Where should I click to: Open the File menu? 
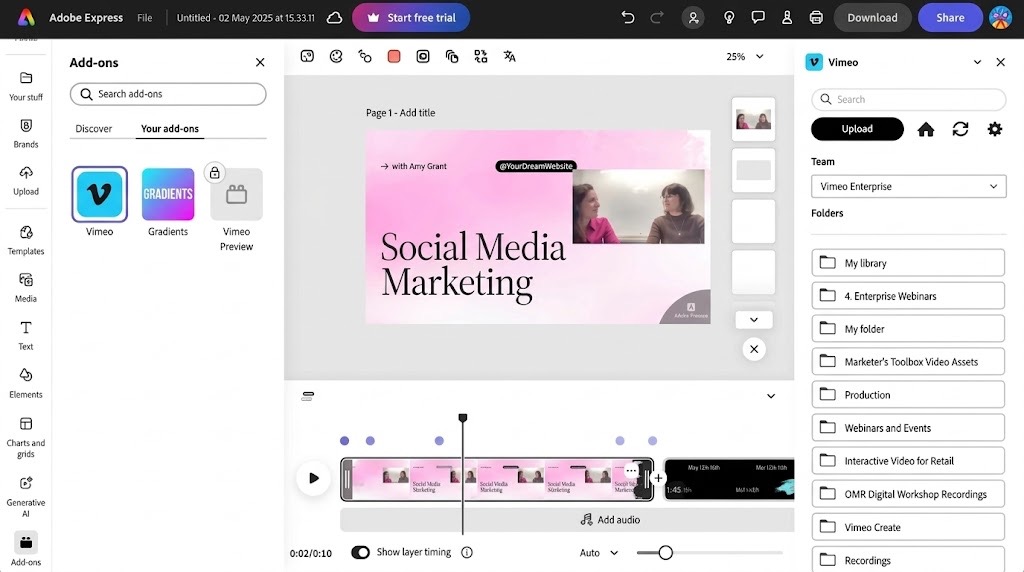click(x=144, y=18)
